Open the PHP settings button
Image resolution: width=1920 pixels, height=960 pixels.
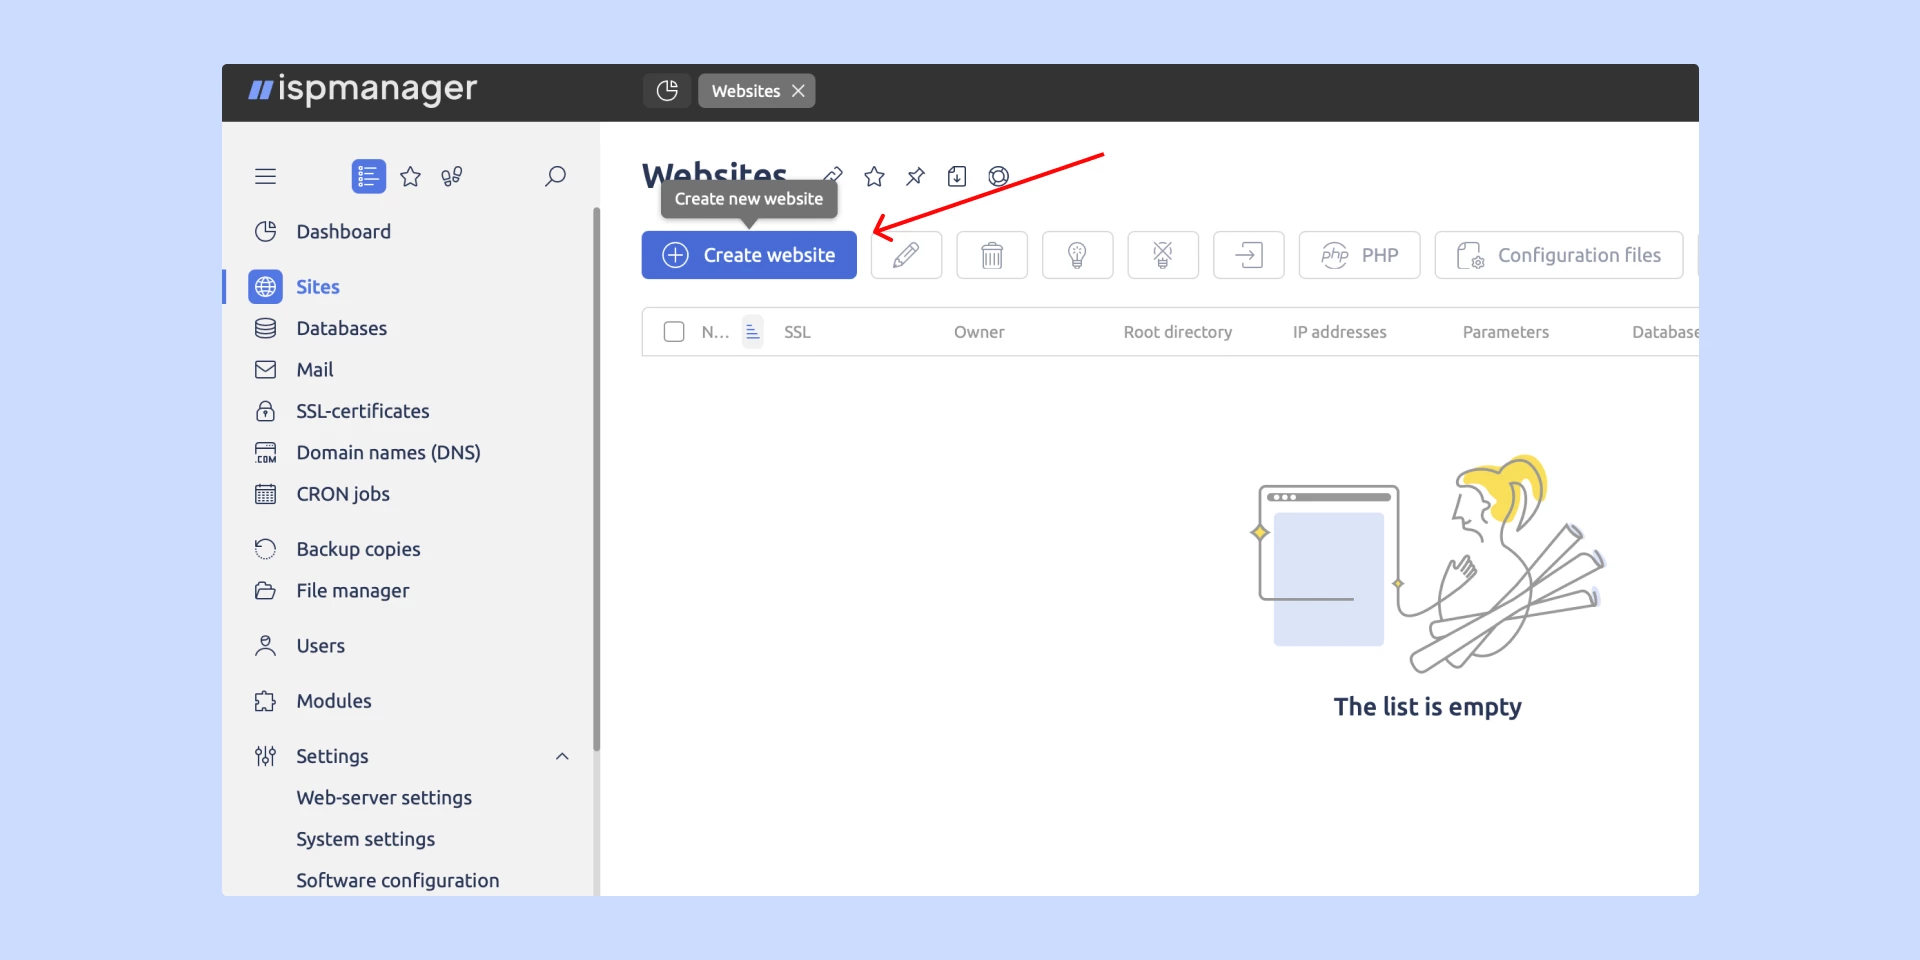tap(1359, 255)
